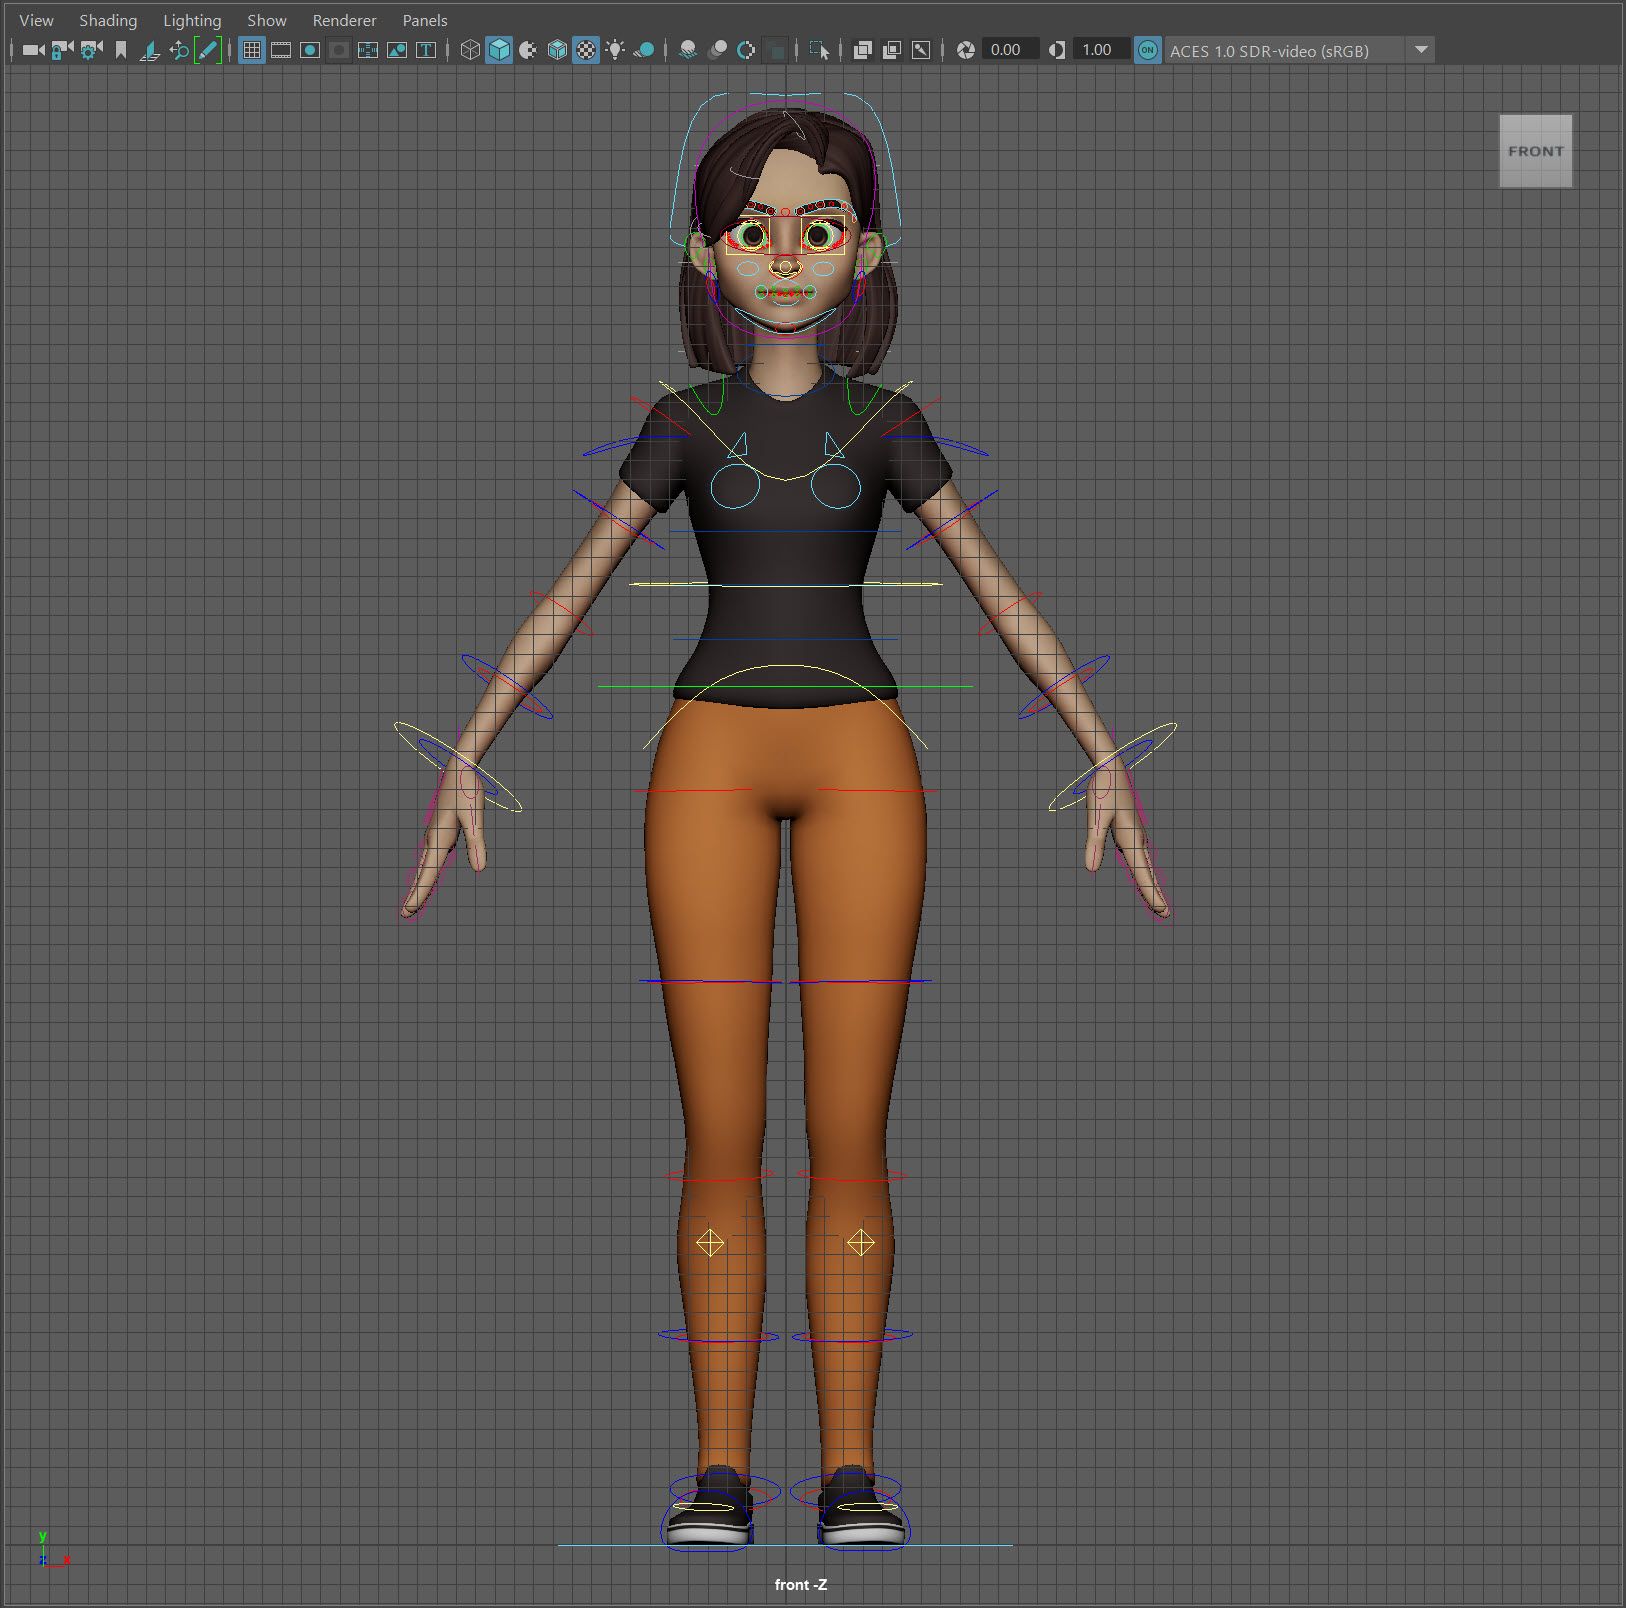Enable Wireframe display mode
Screen dimensions: 1626x1608
470,50
